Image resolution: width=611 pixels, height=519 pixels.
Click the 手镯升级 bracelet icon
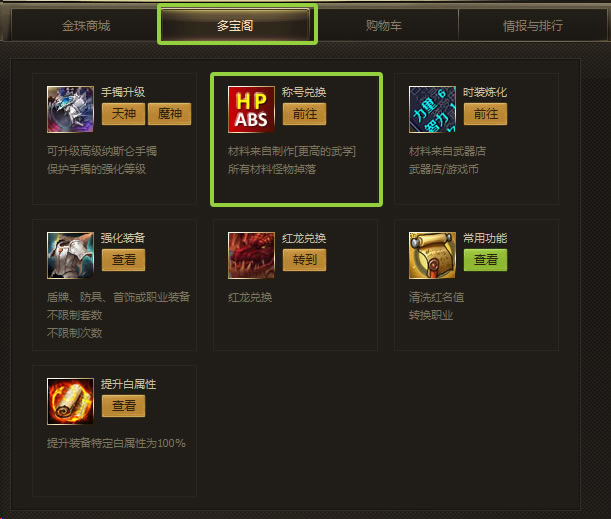[x=70, y=109]
